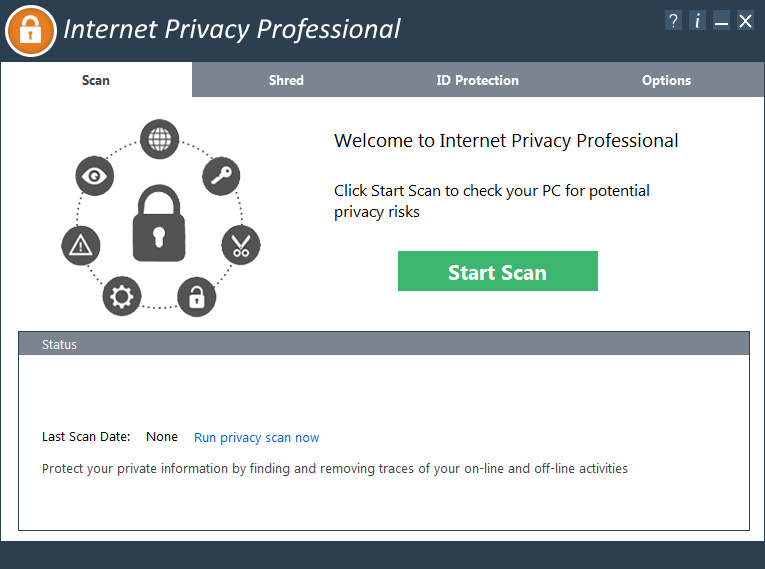765x569 pixels.
Task: Click the gear icon in the circle
Action: click(122, 296)
